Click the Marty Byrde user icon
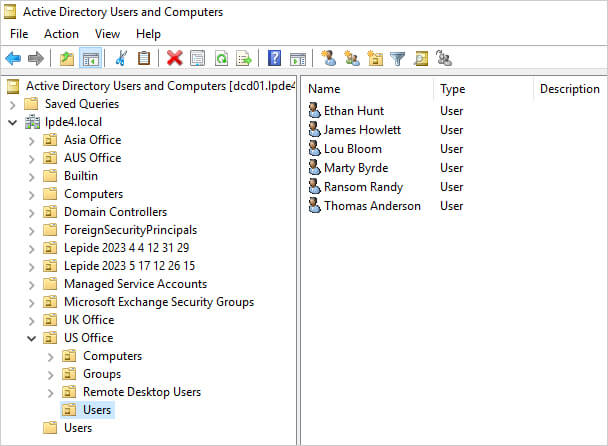 pyautogui.click(x=314, y=168)
